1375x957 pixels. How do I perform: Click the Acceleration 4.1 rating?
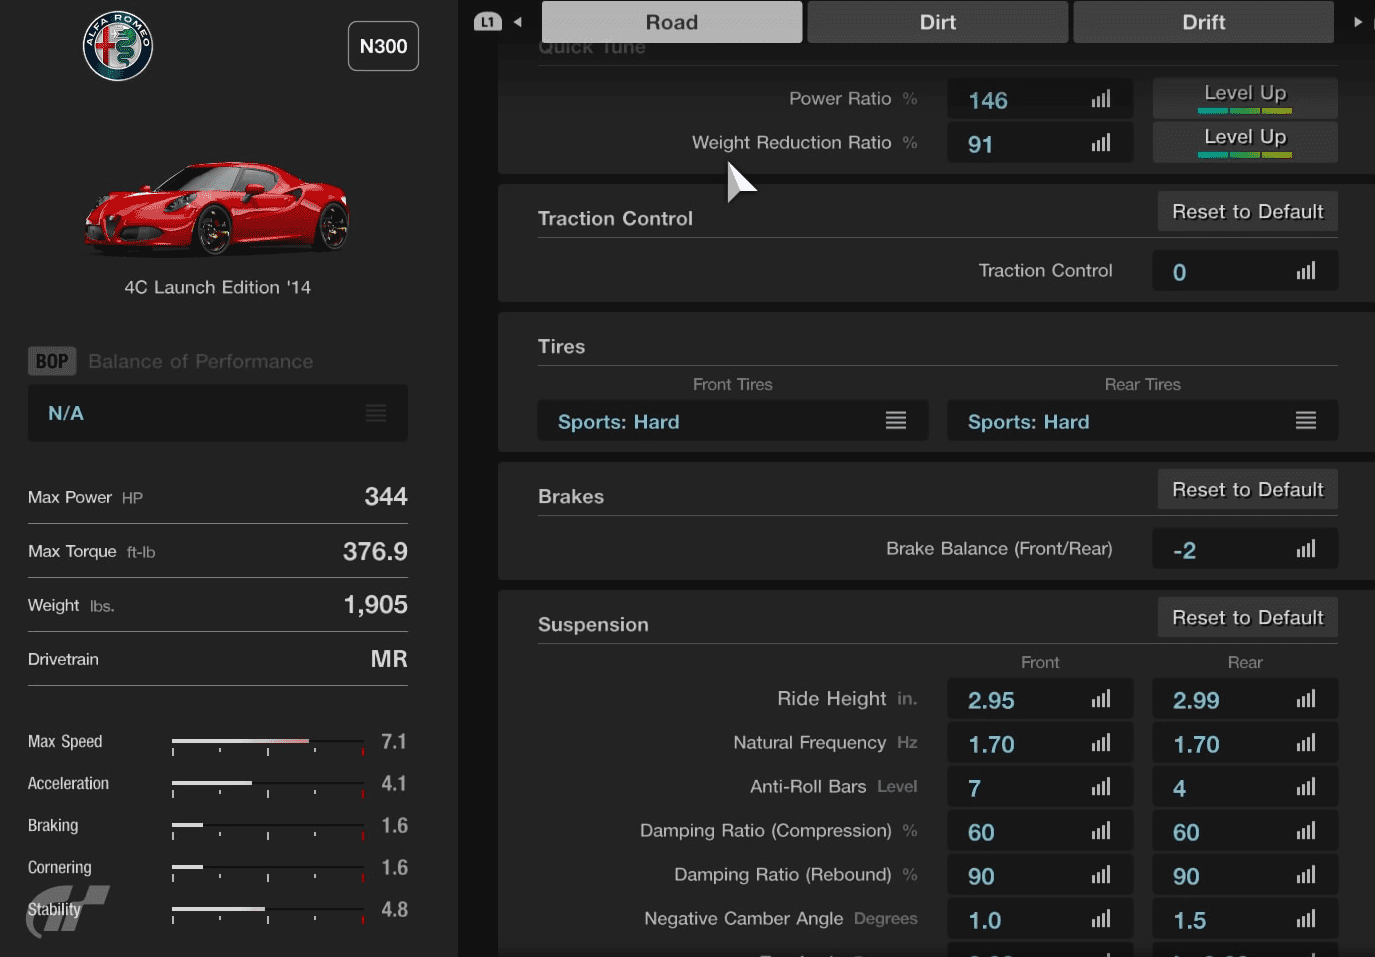click(394, 783)
